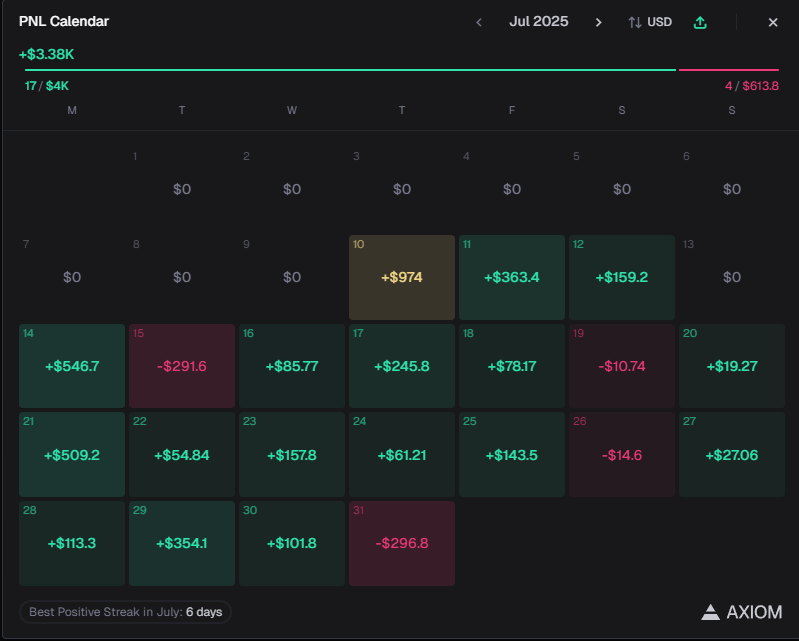Select the July 23 cell showing +$157.8
The height and width of the screenshot is (641, 799).
pos(291,455)
